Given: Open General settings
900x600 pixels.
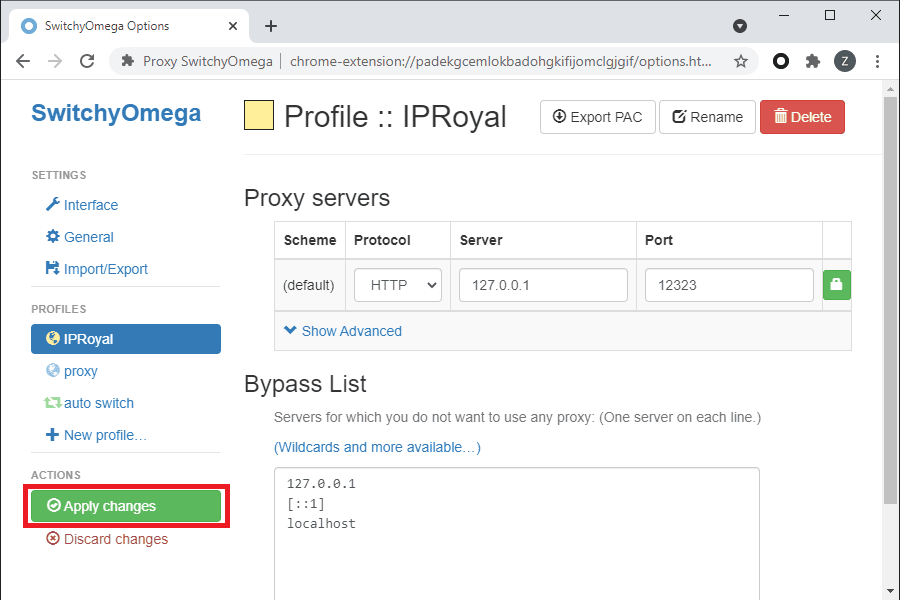Looking at the screenshot, I should point(80,237).
